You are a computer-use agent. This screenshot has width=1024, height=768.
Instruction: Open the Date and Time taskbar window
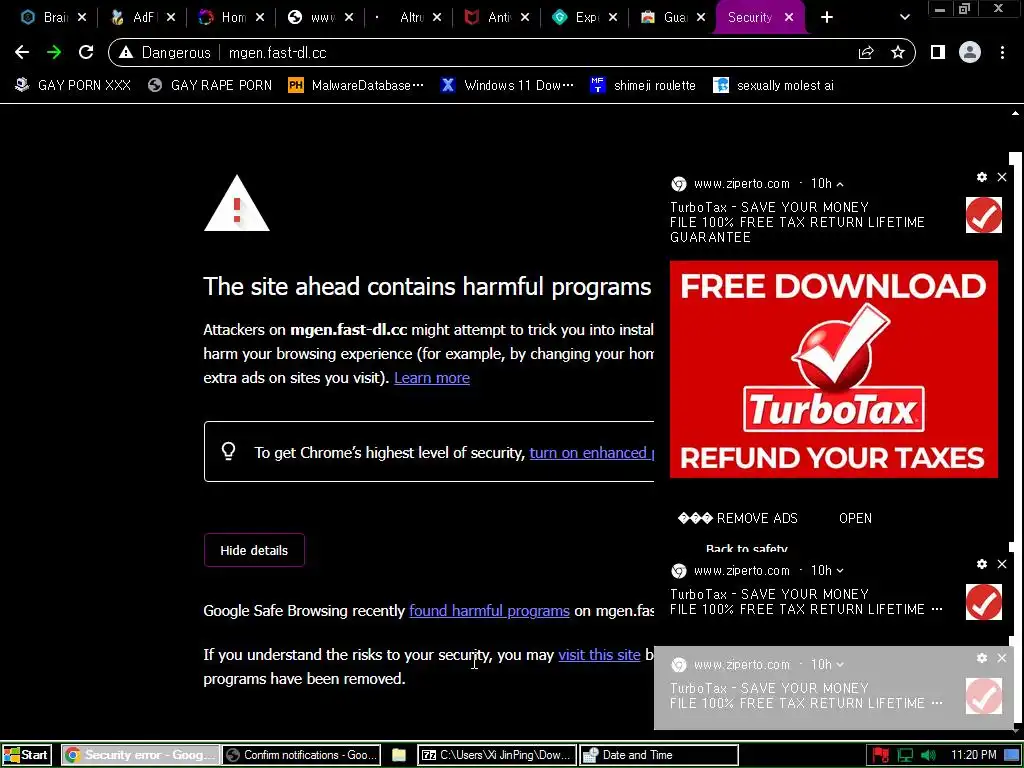(659, 755)
